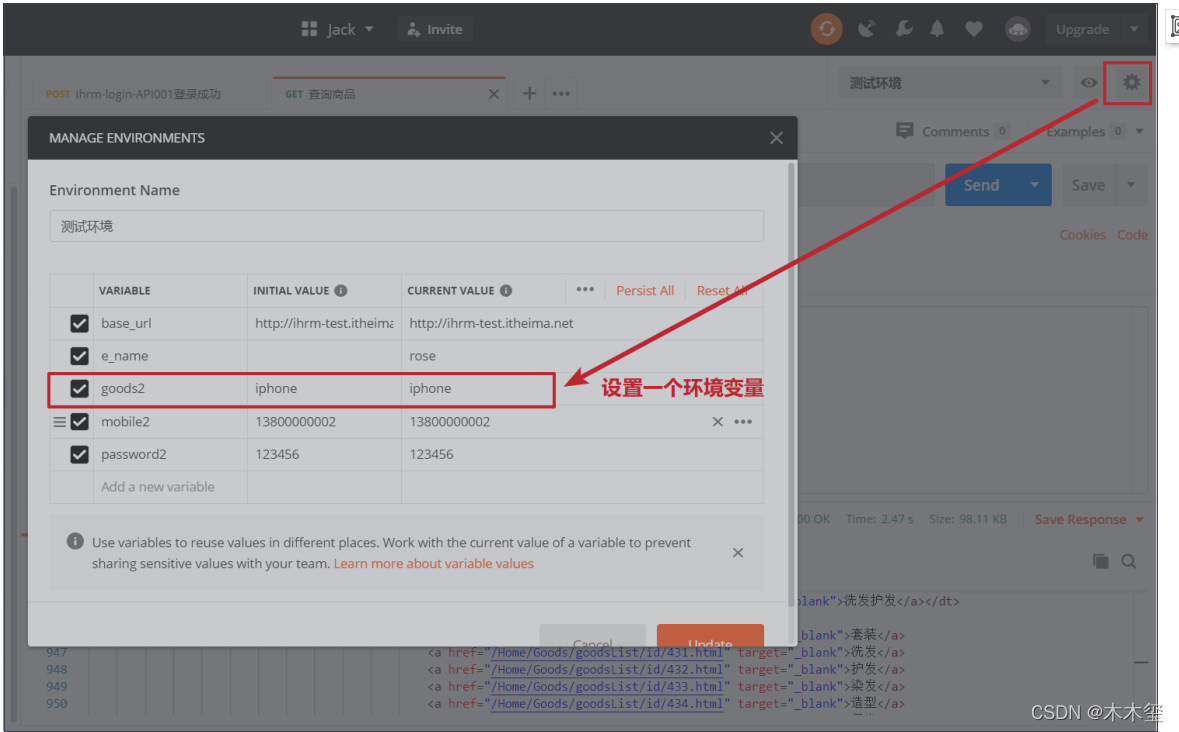Image resolution: width=1179 pixels, height=732 pixels.
Task: Uncheck the goods2 variable checkbox
Action: point(79,389)
